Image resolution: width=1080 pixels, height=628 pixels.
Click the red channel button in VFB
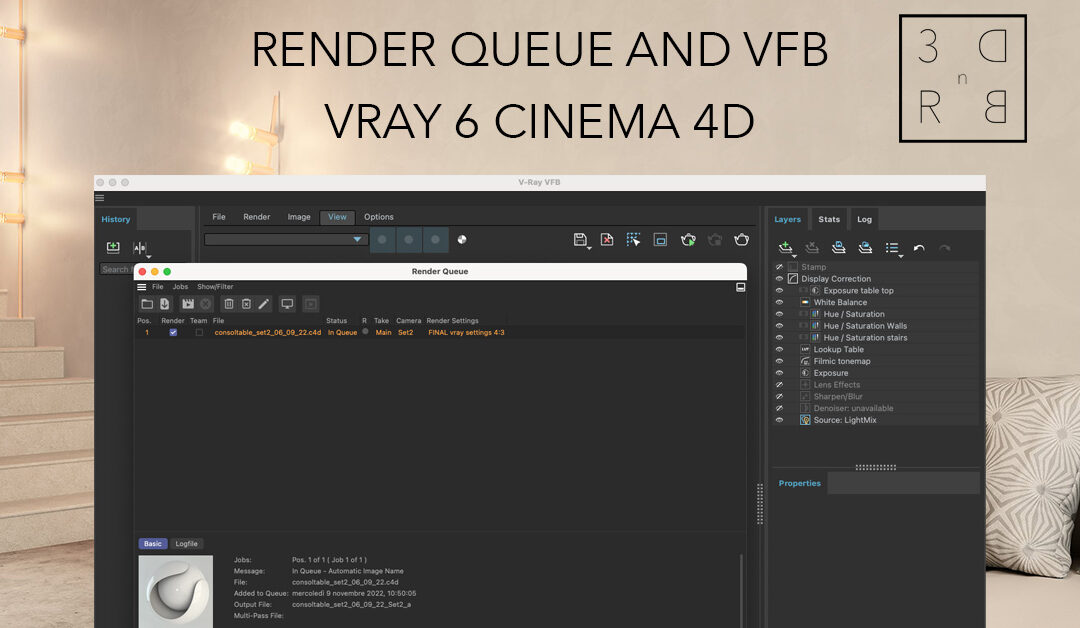tap(382, 240)
